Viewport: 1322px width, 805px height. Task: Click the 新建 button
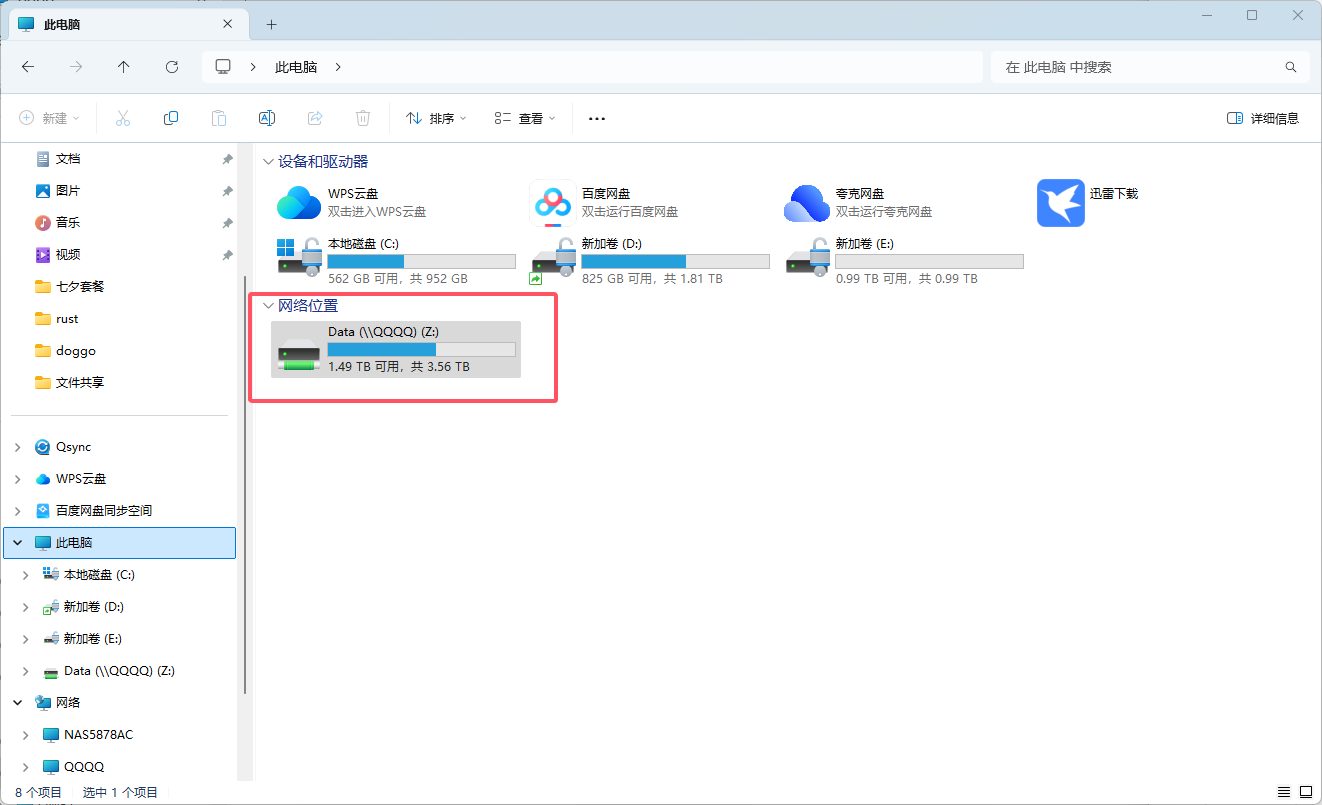click(49, 118)
